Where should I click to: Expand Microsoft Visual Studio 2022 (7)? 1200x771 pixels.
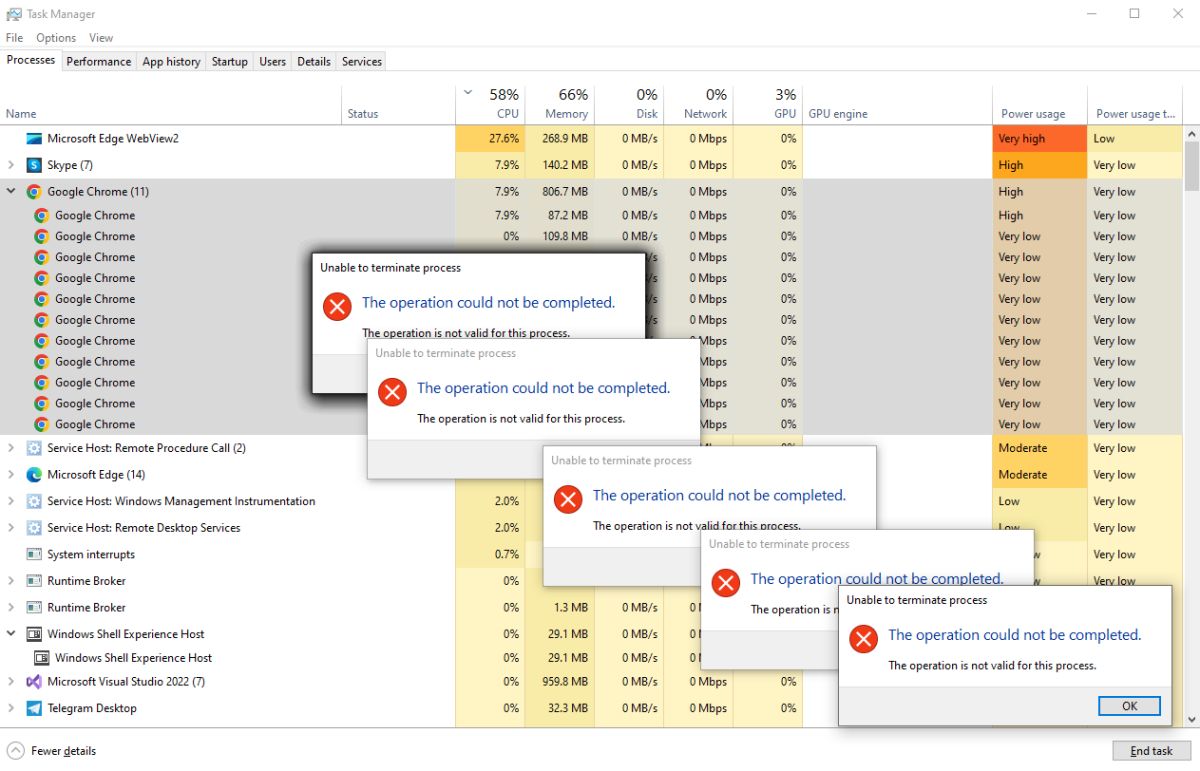pos(11,681)
